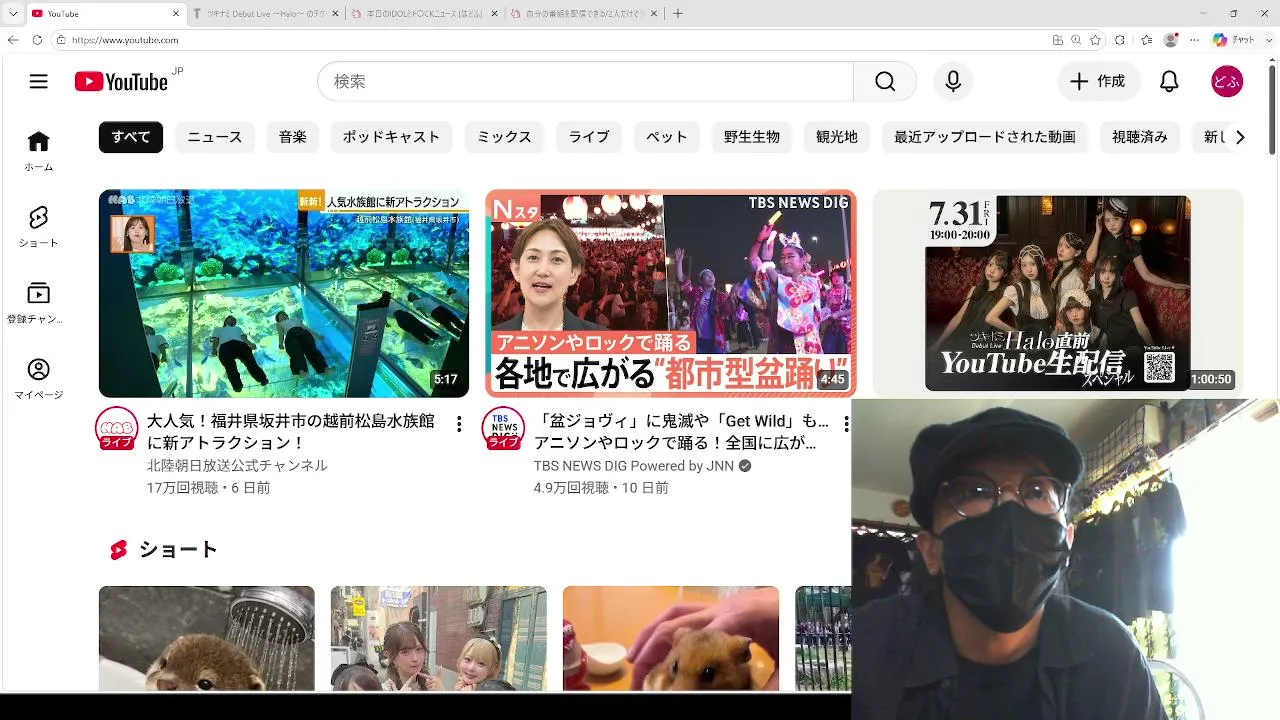Expand the browser tab list chevron
Viewport: 1280px width, 720px height.
pyautogui.click(x=13, y=13)
